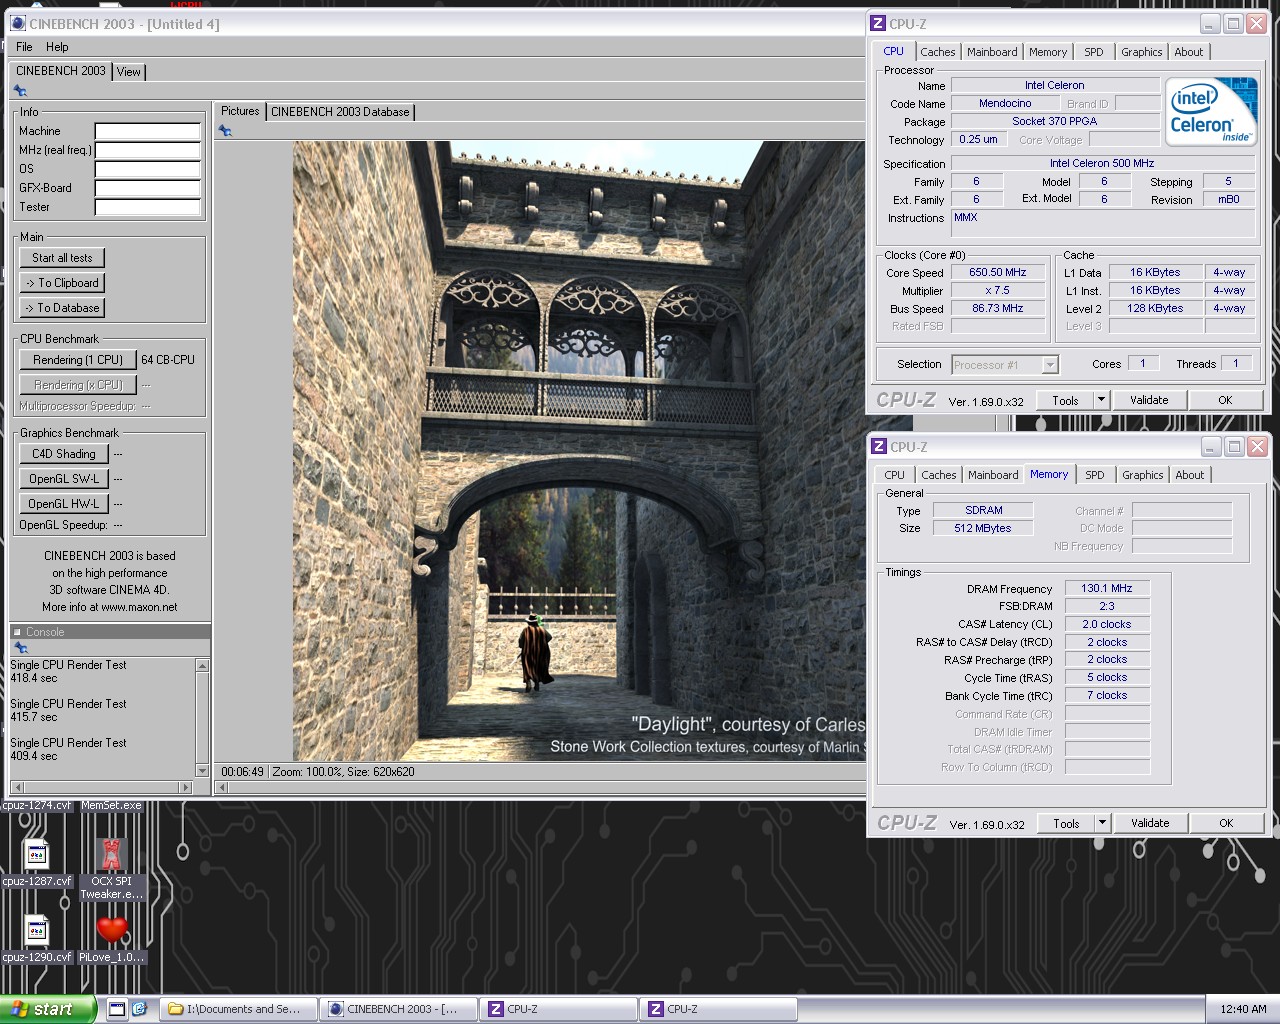The height and width of the screenshot is (1024, 1280).
Task: Run the C4D Shading benchmark
Action: (x=64, y=454)
